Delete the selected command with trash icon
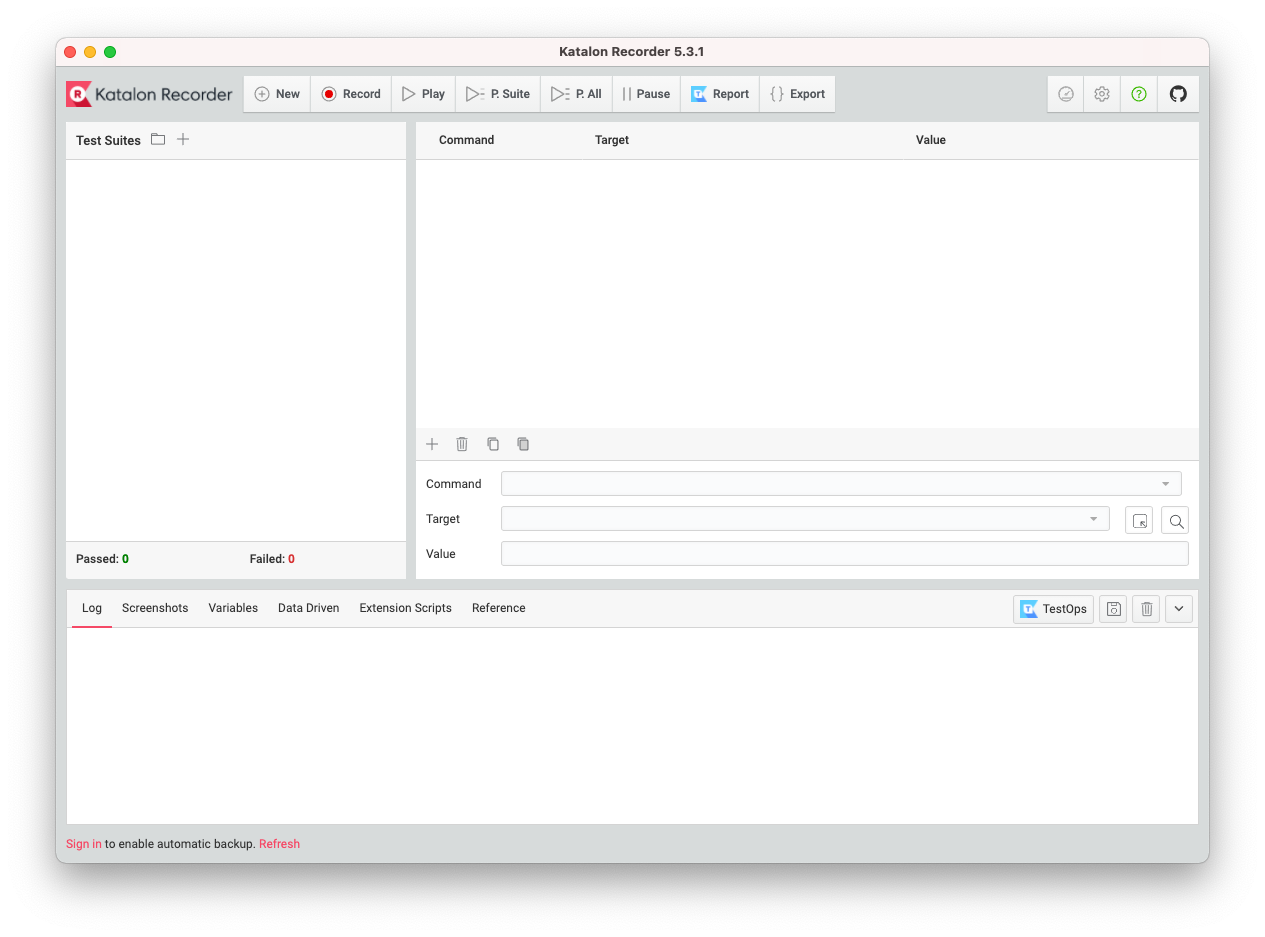Viewport: 1265px width, 937px height. (x=462, y=444)
